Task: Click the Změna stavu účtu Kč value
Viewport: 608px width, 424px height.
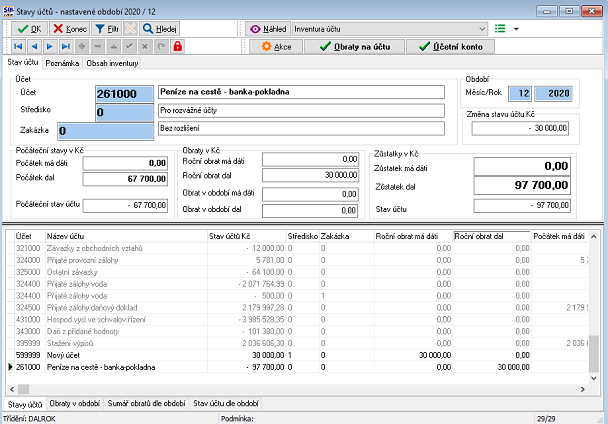Action: tap(520, 128)
